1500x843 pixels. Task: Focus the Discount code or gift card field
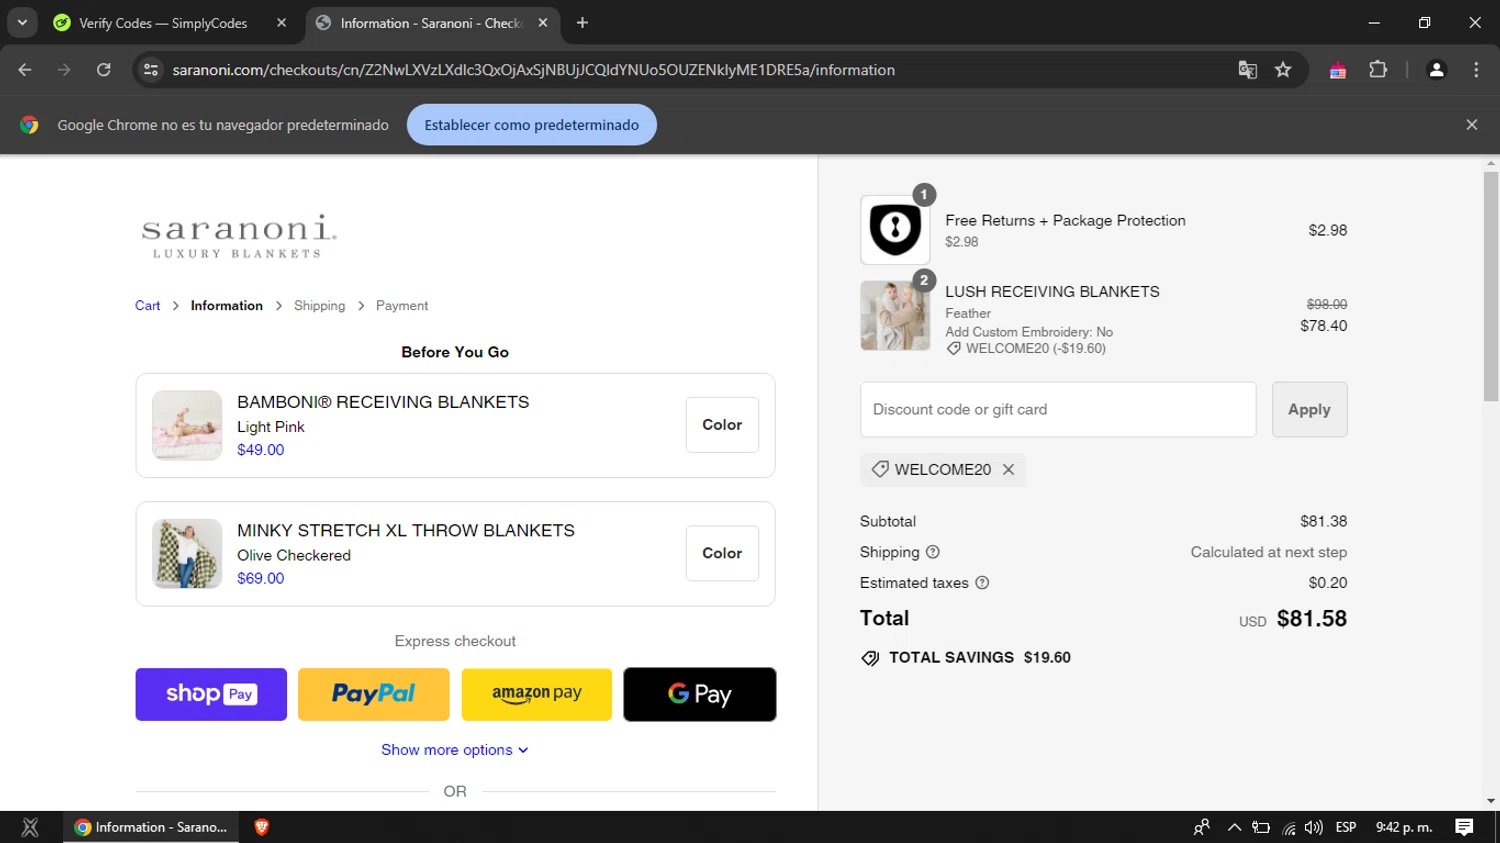1058,409
